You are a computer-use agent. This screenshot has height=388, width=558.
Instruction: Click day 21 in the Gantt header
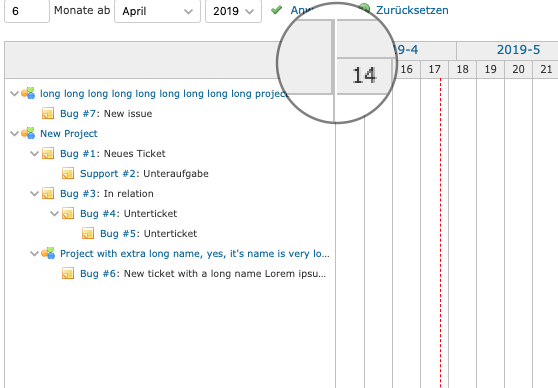pyautogui.click(x=546, y=69)
